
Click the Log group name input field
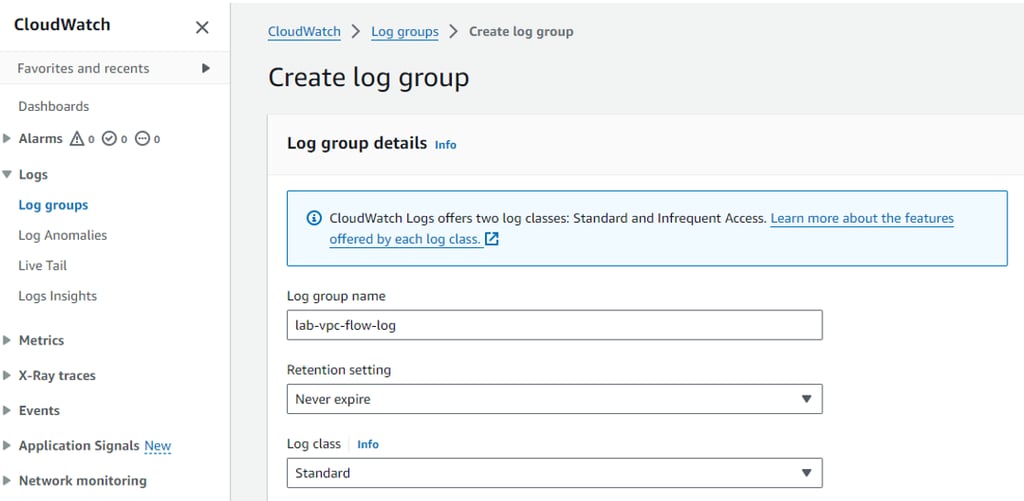click(554, 325)
